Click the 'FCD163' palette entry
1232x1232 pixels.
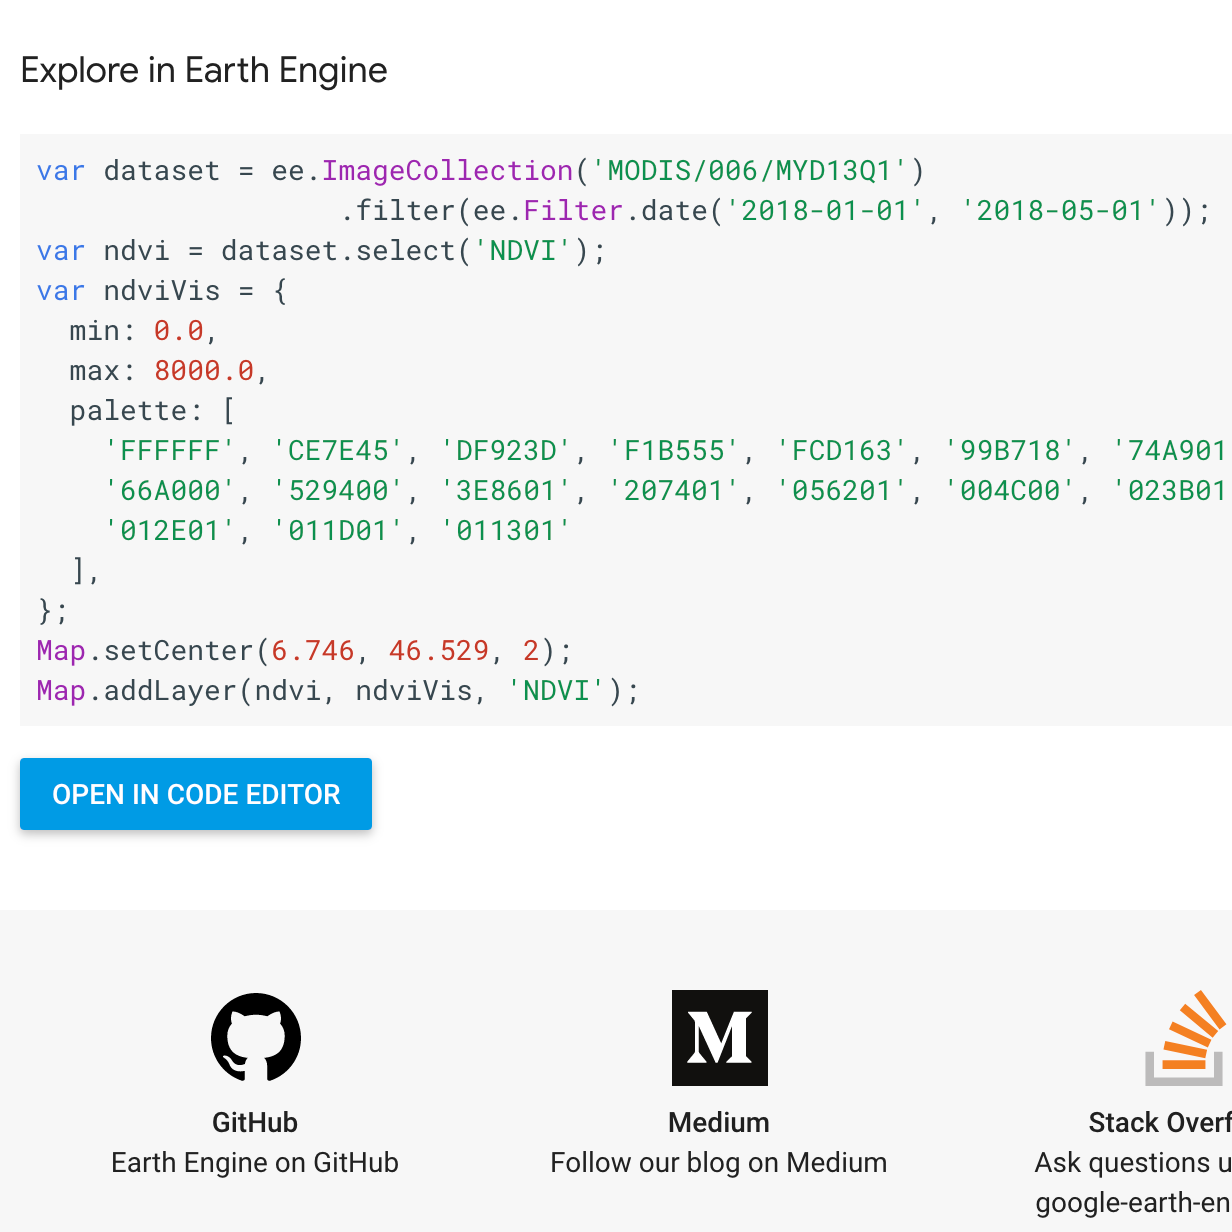click(843, 451)
